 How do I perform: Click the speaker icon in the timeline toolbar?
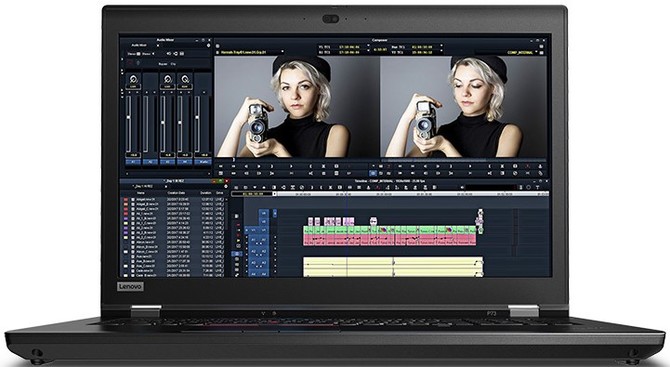[462, 187]
